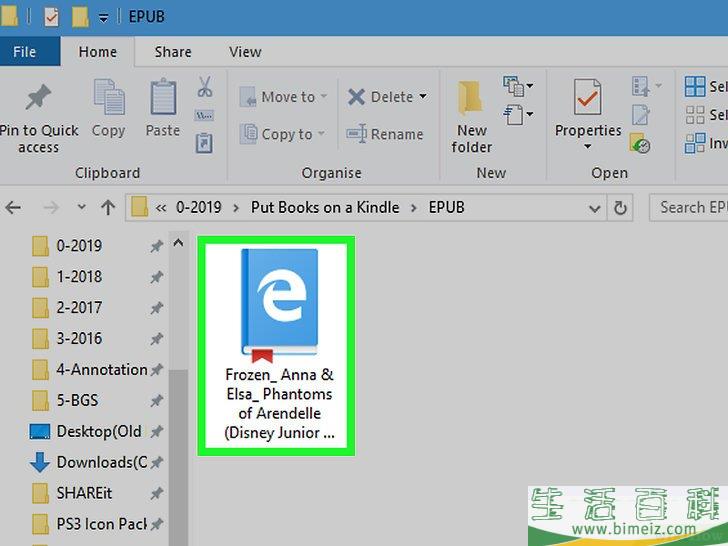Switch to the Share ribbon tab
The height and width of the screenshot is (546, 728).
[173, 52]
